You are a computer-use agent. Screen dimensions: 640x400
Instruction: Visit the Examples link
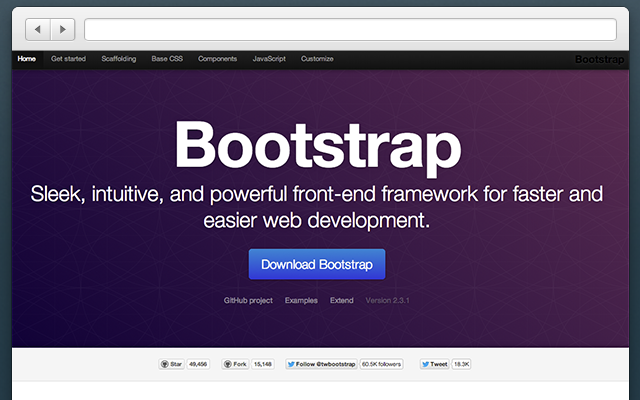[301, 300]
